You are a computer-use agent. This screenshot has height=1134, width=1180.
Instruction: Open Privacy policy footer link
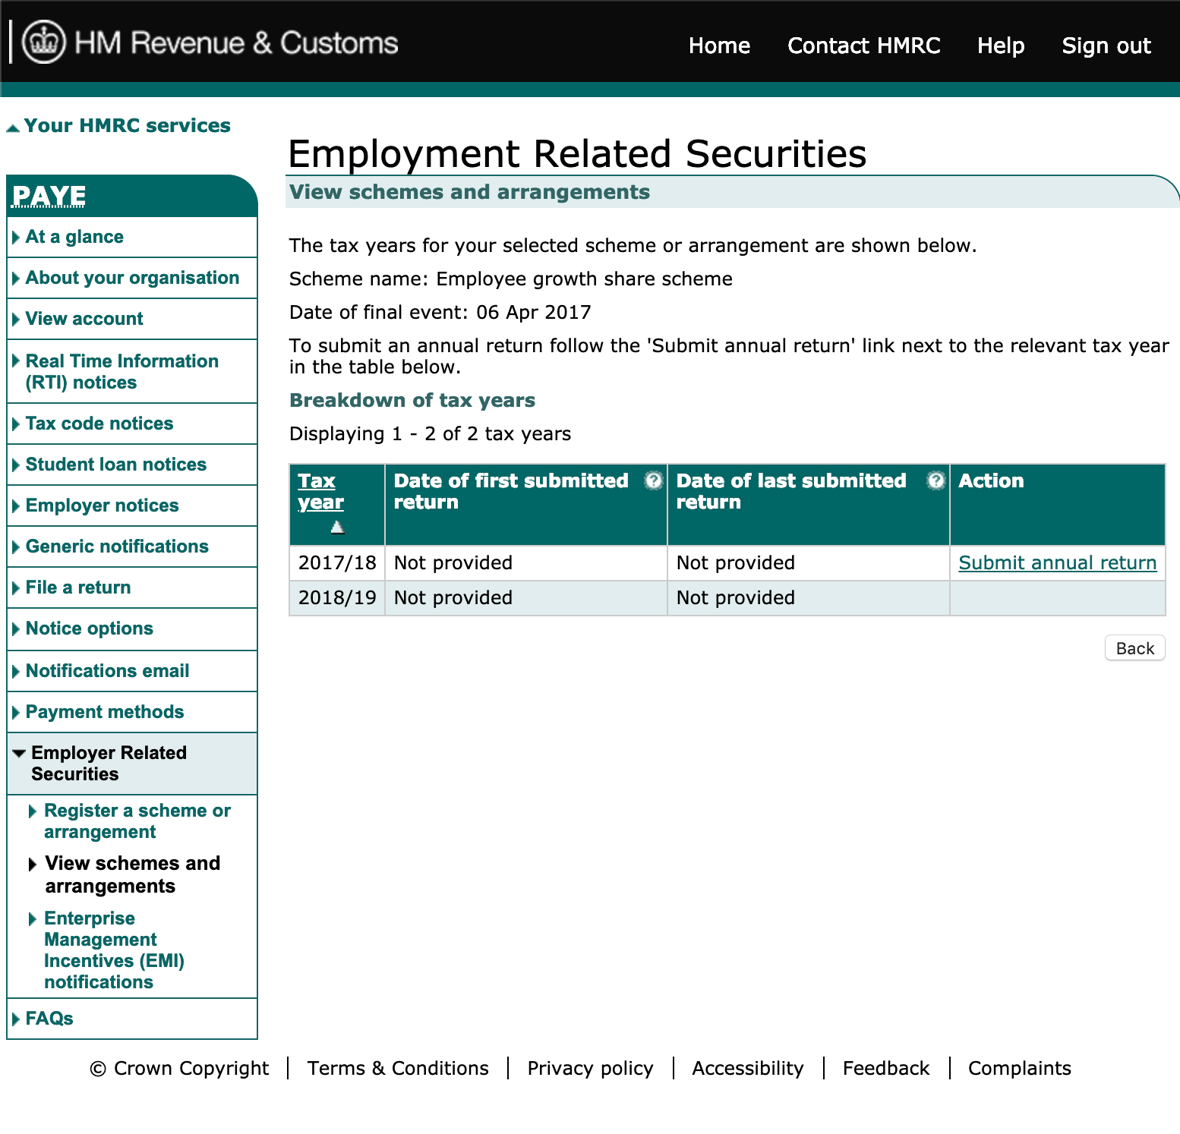click(x=590, y=1068)
